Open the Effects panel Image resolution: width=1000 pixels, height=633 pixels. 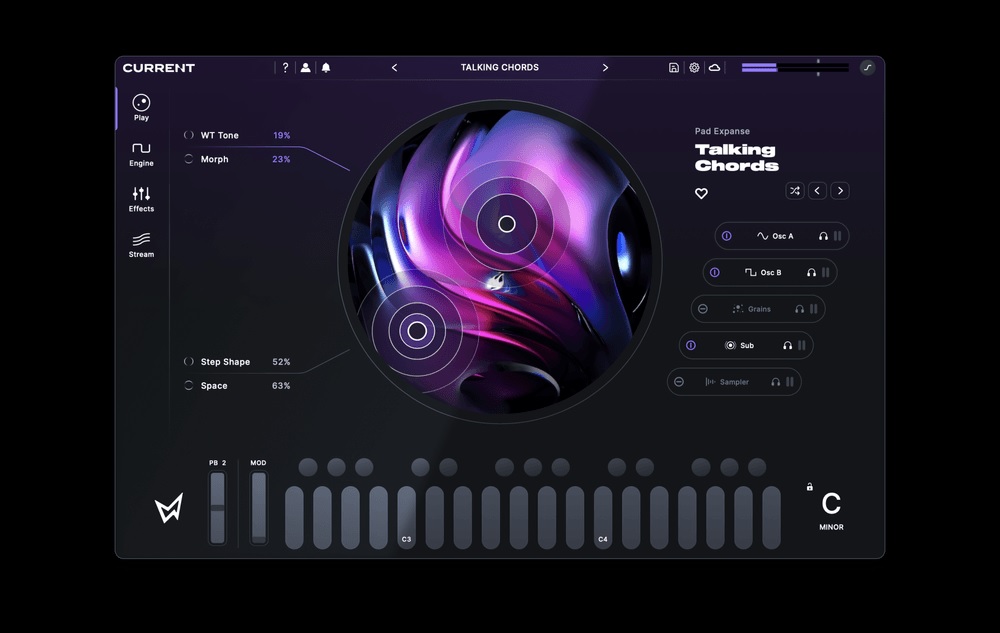coord(141,199)
